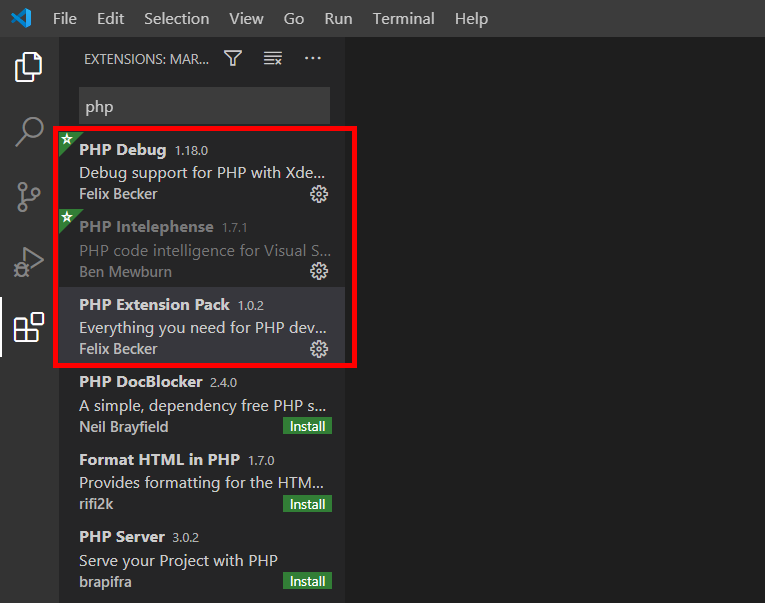Select the PHP Extension Pack title
Image resolution: width=765 pixels, height=603 pixels.
154,304
